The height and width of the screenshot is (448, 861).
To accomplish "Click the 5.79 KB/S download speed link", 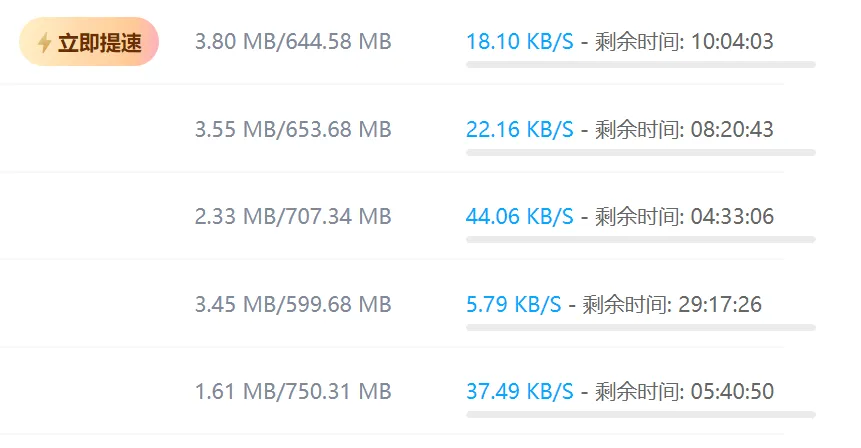I will [513, 304].
